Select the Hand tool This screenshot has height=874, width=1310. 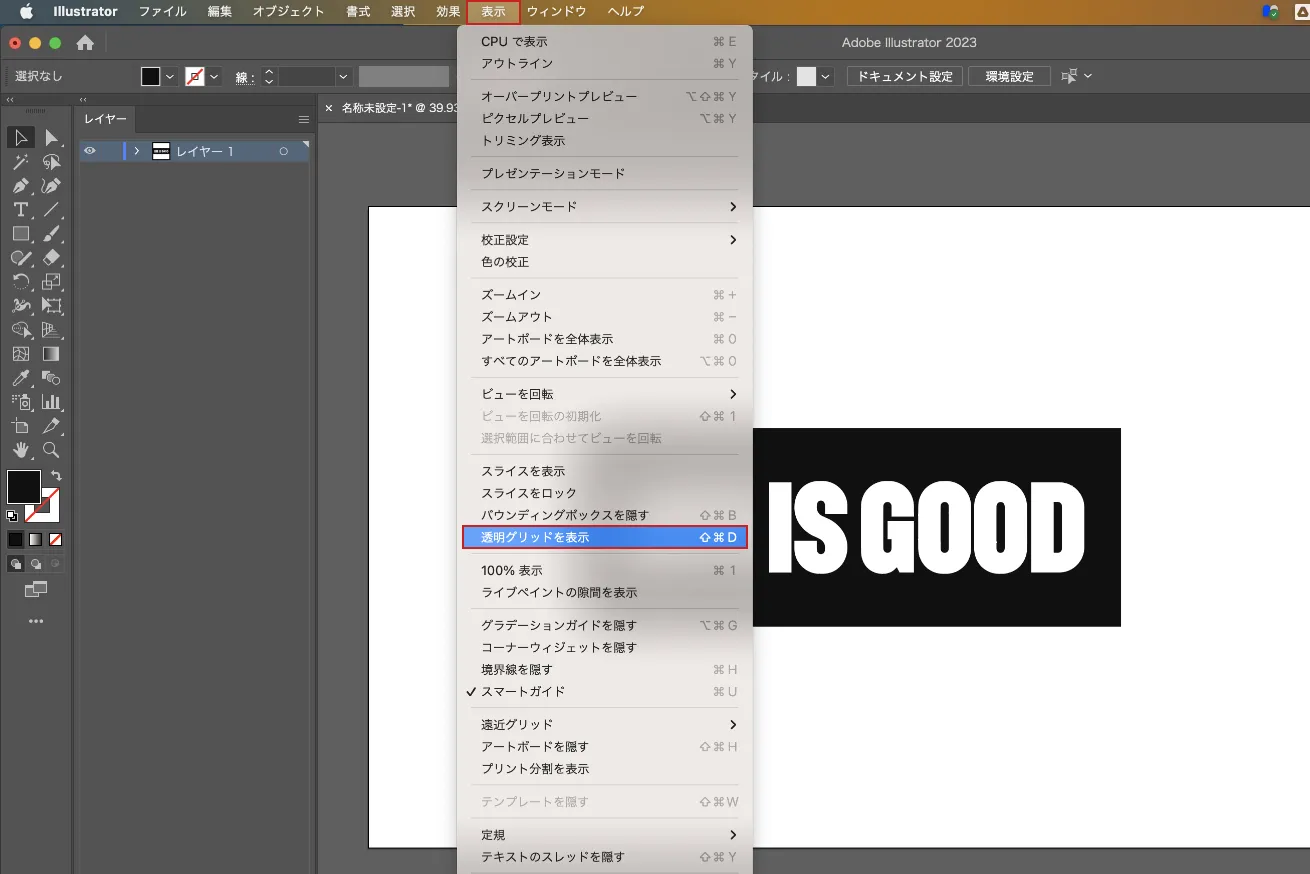pyautogui.click(x=20, y=450)
